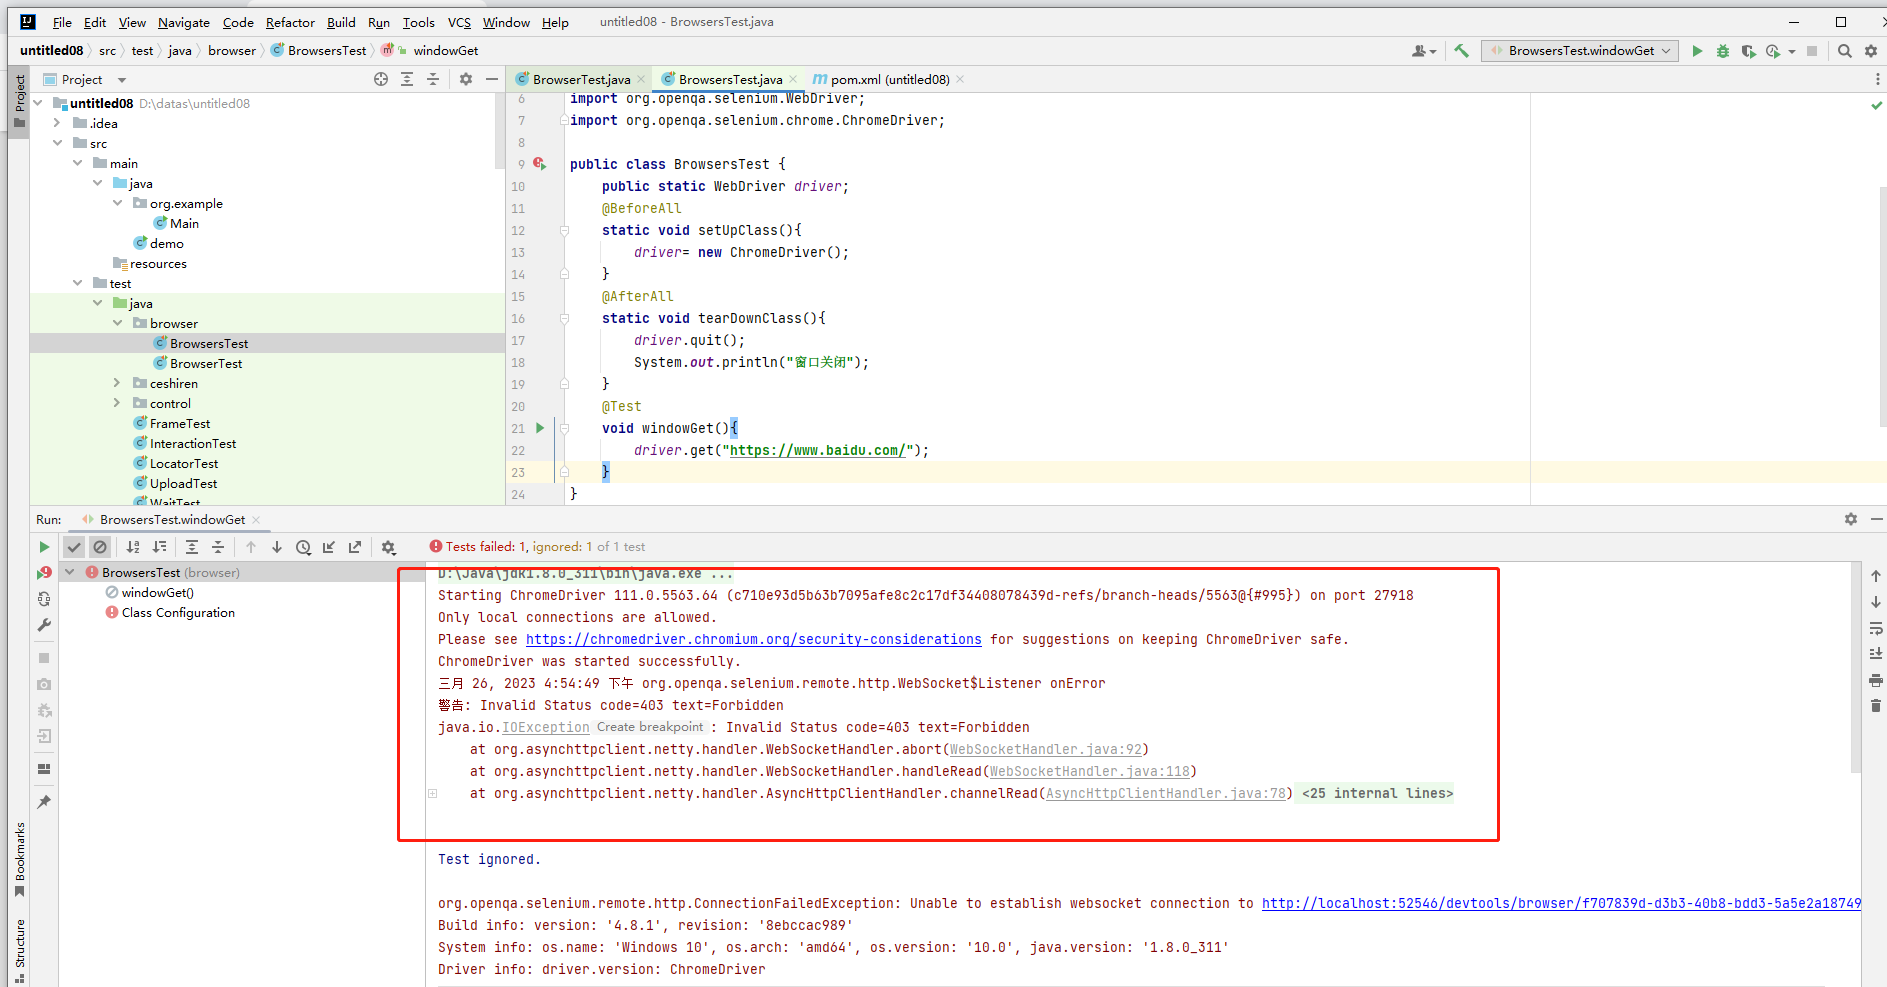The height and width of the screenshot is (987, 1887).
Task: Open the Navigate menu
Action: (184, 22)
